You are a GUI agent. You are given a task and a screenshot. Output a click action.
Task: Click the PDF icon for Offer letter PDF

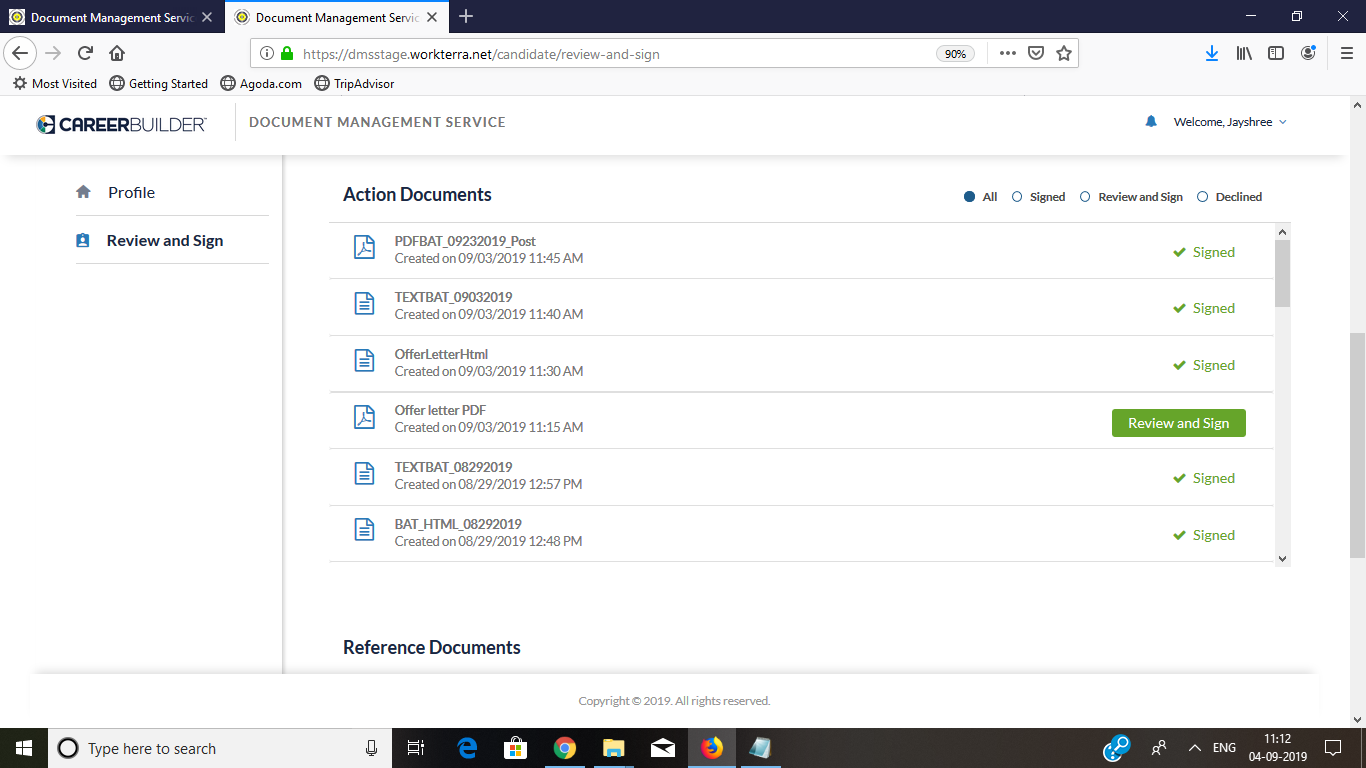pos(364,417)
